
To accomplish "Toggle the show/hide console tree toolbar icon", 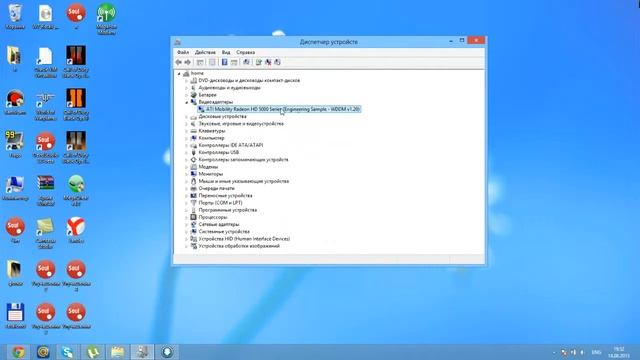I will (x=200, y=62).
